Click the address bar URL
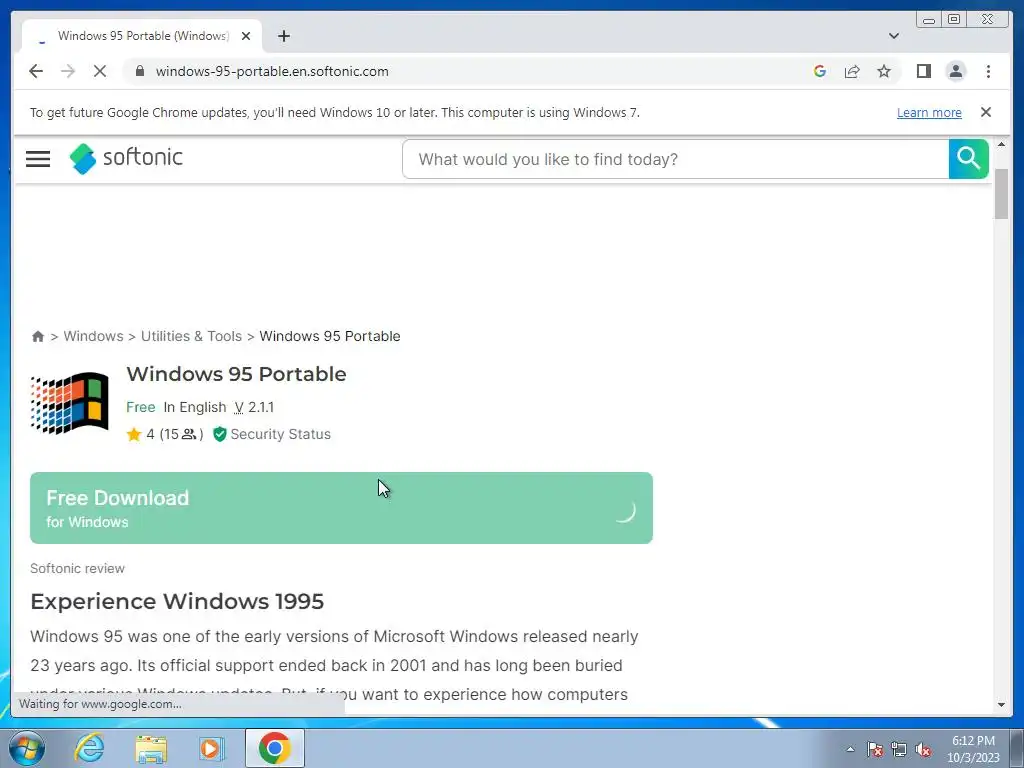 click(x=272, y=71)
